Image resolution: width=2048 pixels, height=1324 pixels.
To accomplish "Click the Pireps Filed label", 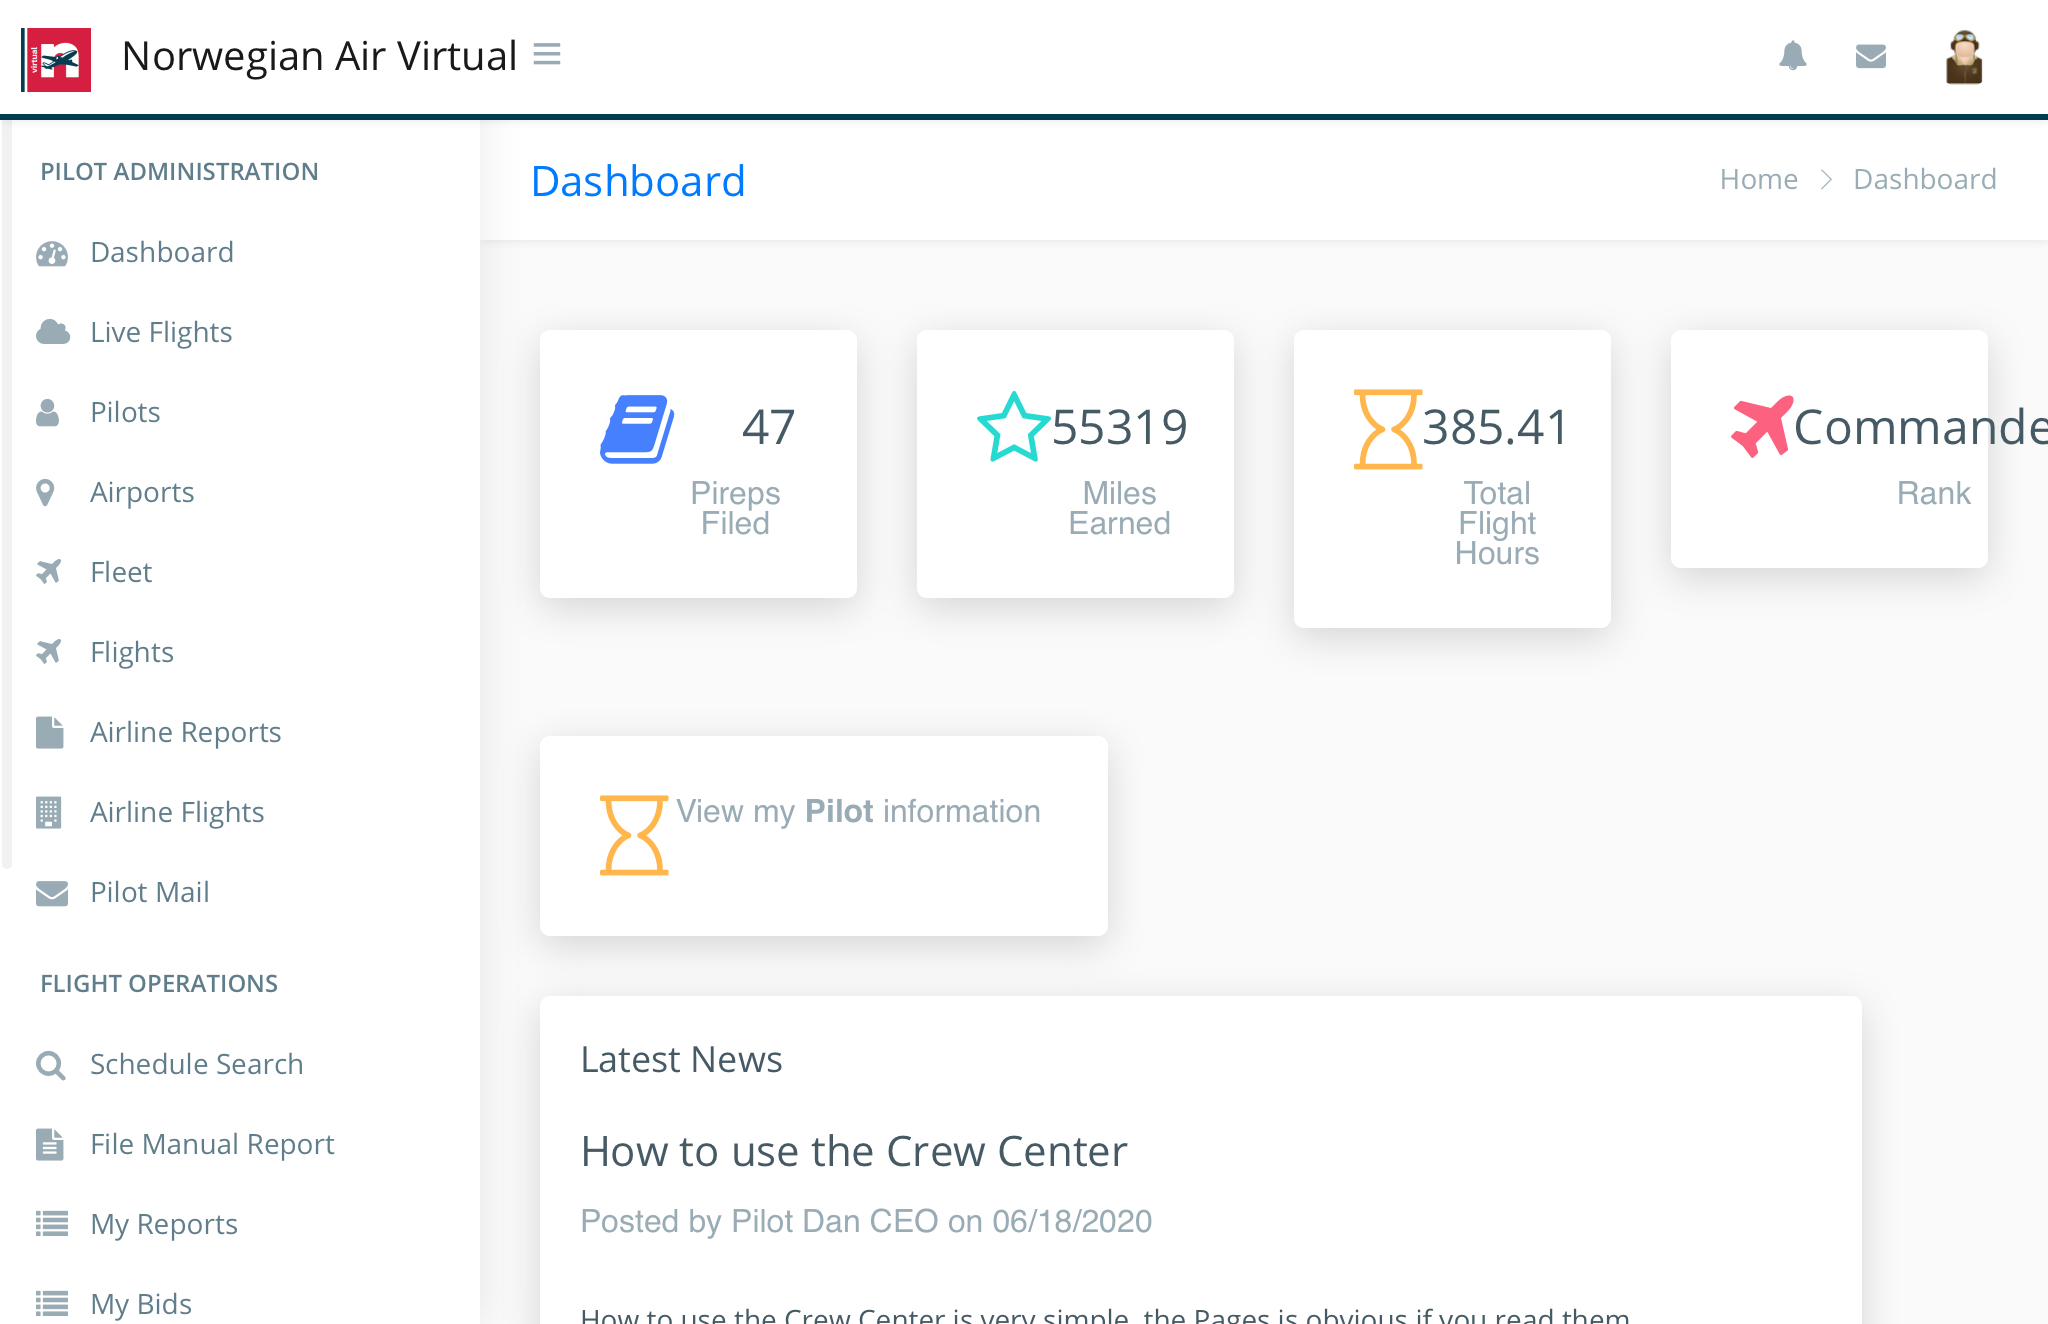I will point(735,508).
